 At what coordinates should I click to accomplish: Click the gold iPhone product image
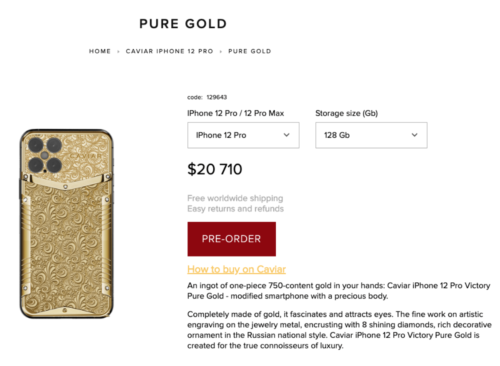[67, 224]
